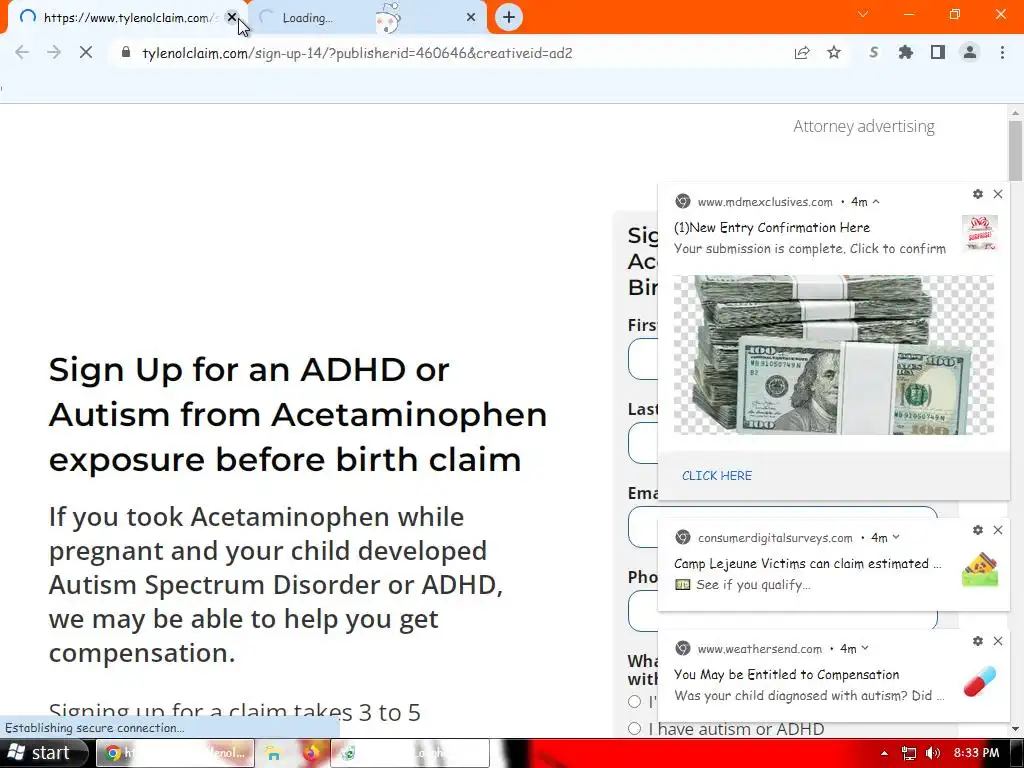Stop loading the page
Image resolution: width=1024 pixels, height=768 pixels.
coord(86,53)
